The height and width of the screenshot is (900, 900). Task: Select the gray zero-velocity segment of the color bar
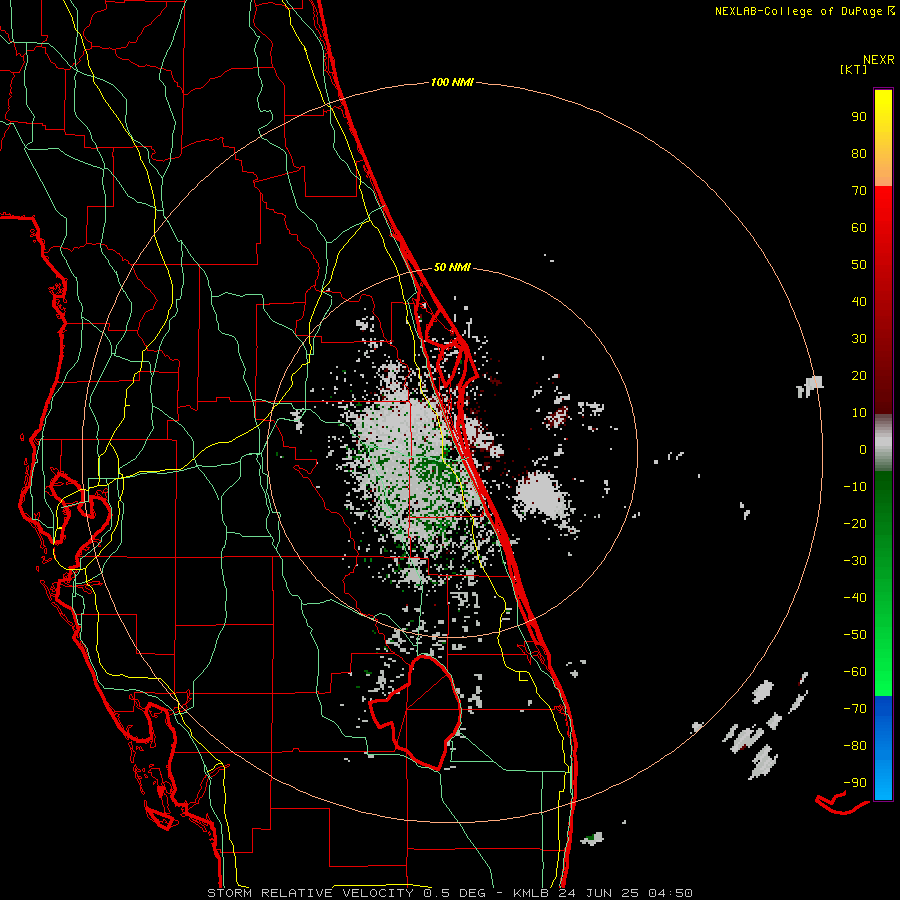click(883, 443)
